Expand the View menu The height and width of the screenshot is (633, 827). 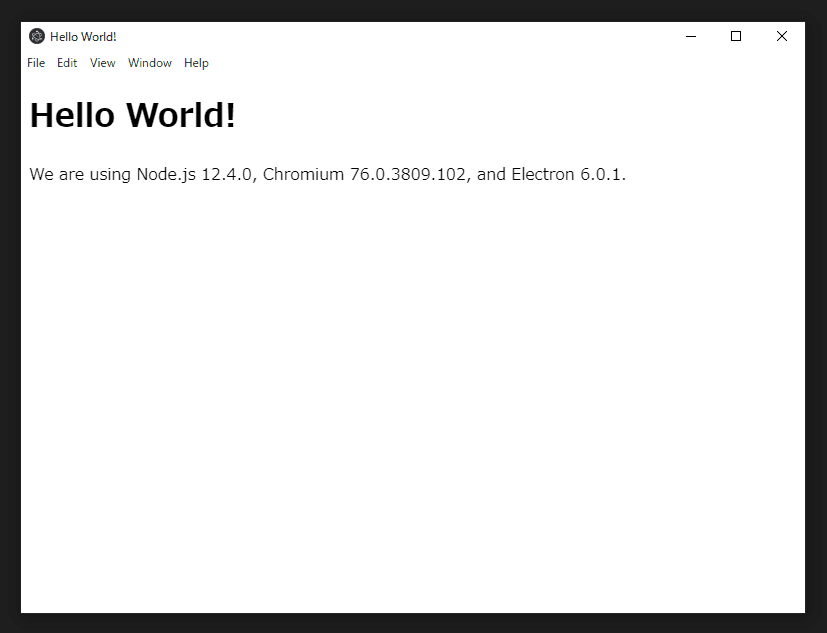pos(102,63)
